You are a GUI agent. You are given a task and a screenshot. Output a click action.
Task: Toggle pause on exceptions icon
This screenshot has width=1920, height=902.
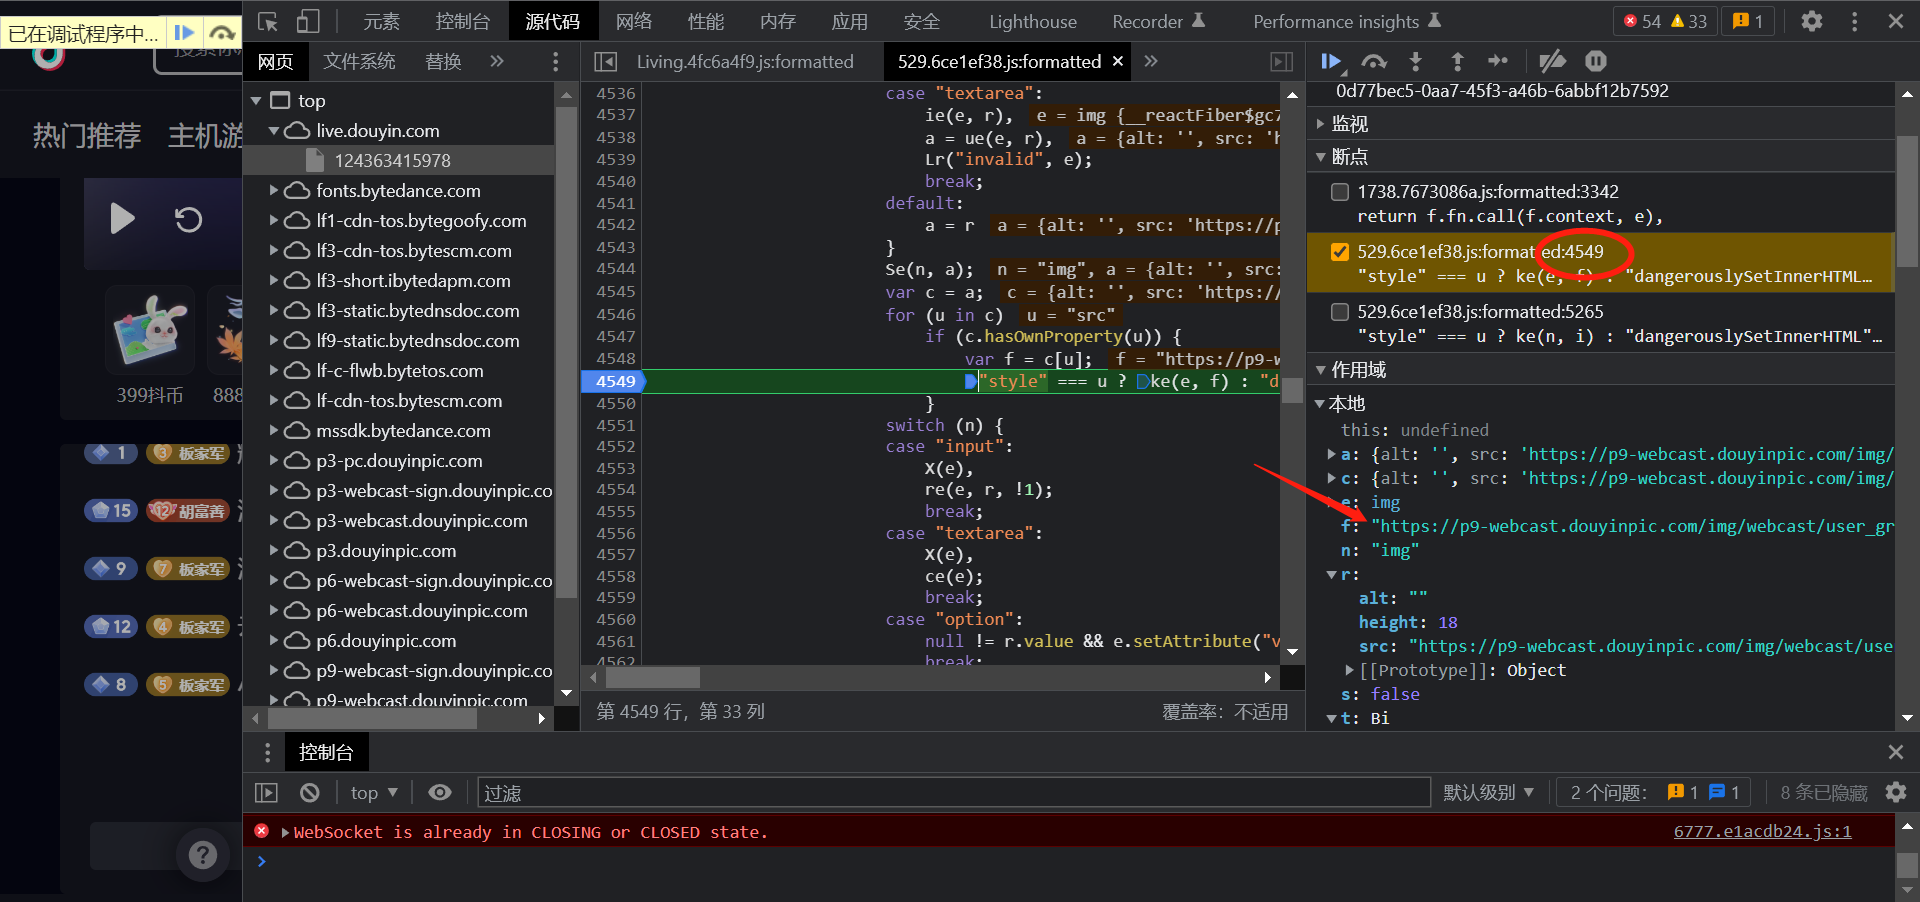(x=1596, y=62)
